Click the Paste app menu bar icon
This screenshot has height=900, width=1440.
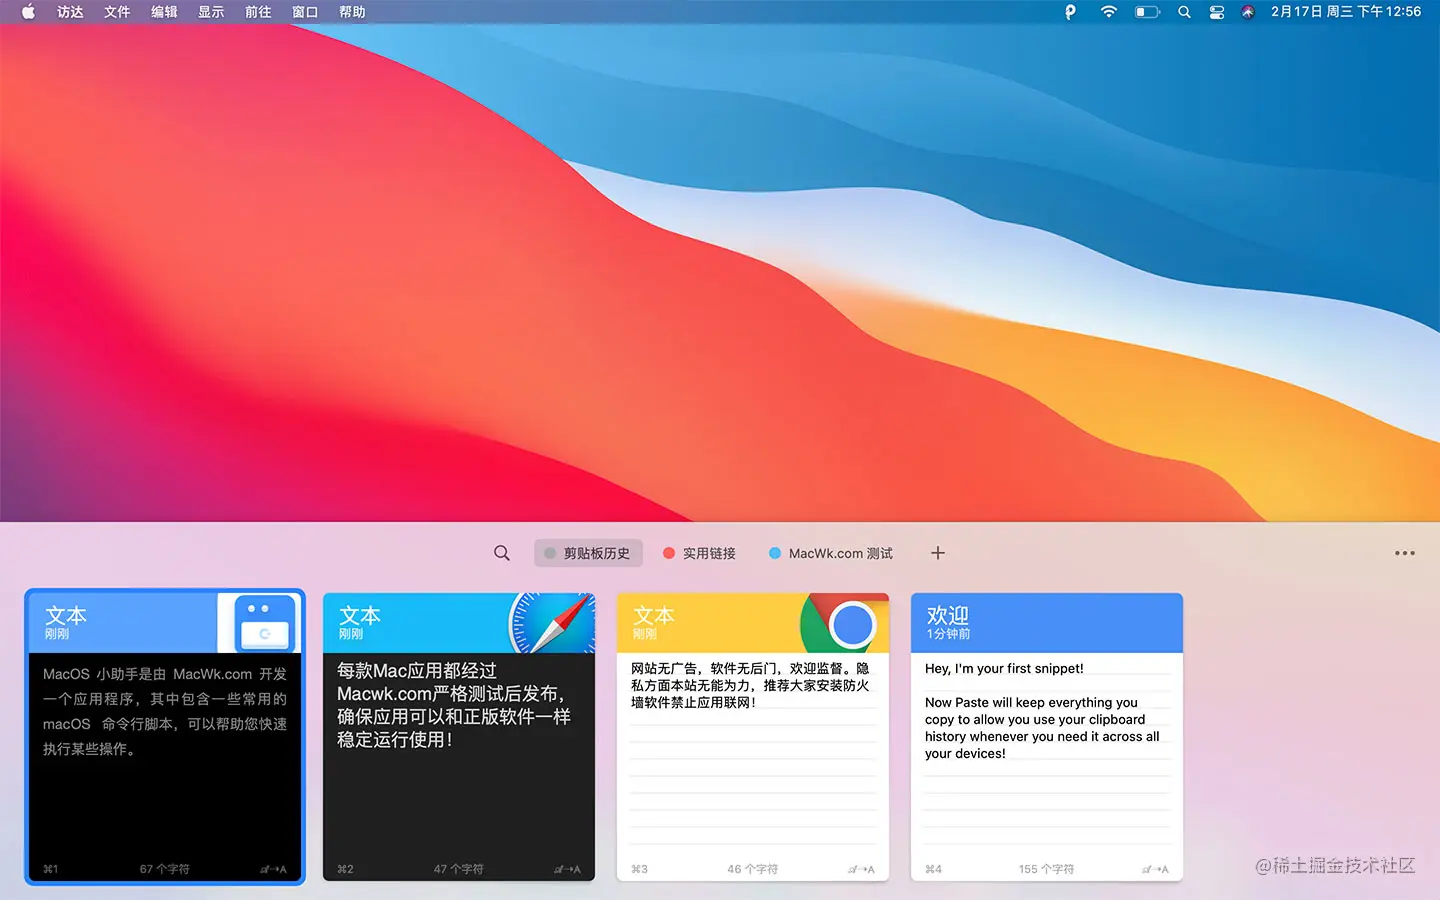click(1070, 12)
